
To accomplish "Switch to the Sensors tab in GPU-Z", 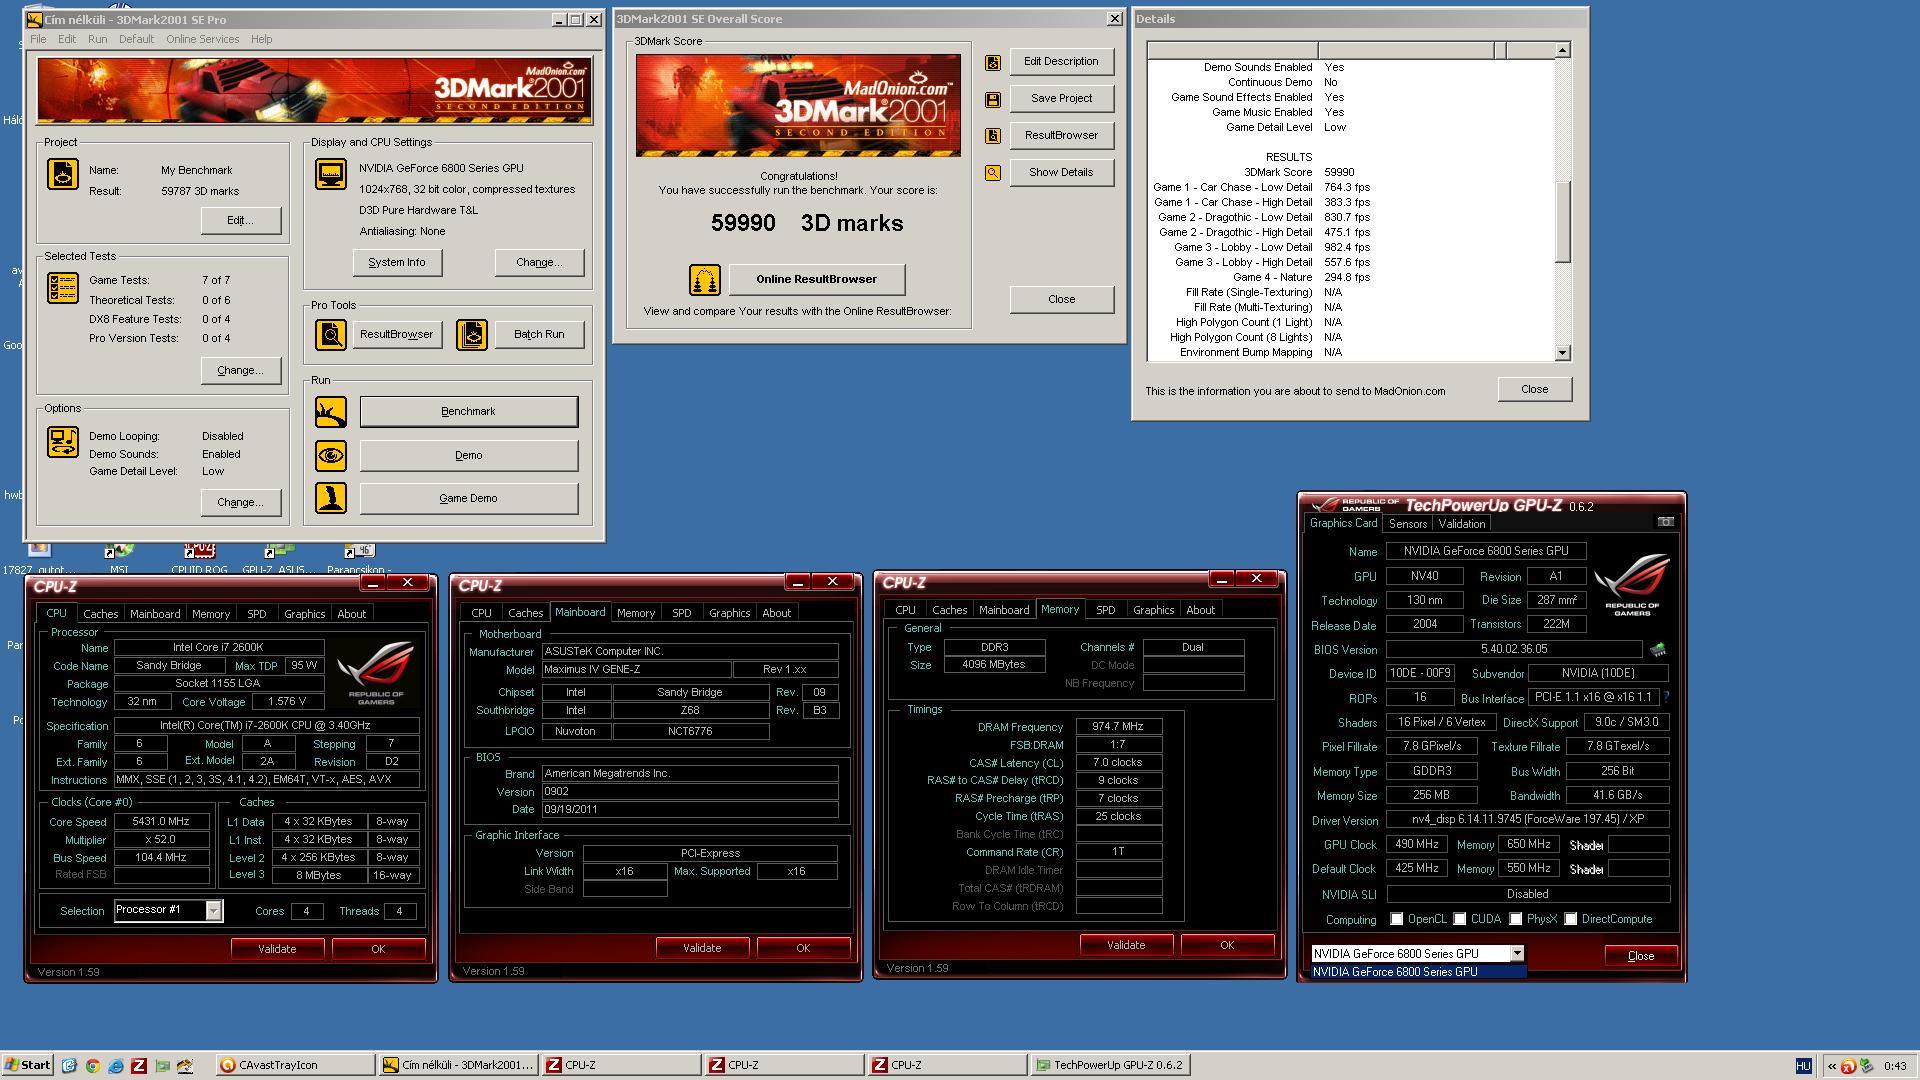I will [1407, 524].
